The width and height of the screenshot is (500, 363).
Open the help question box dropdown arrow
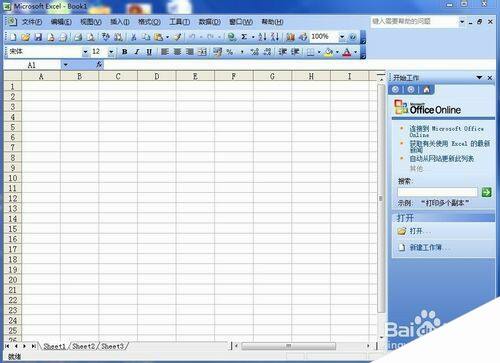(x=462, y=22)
